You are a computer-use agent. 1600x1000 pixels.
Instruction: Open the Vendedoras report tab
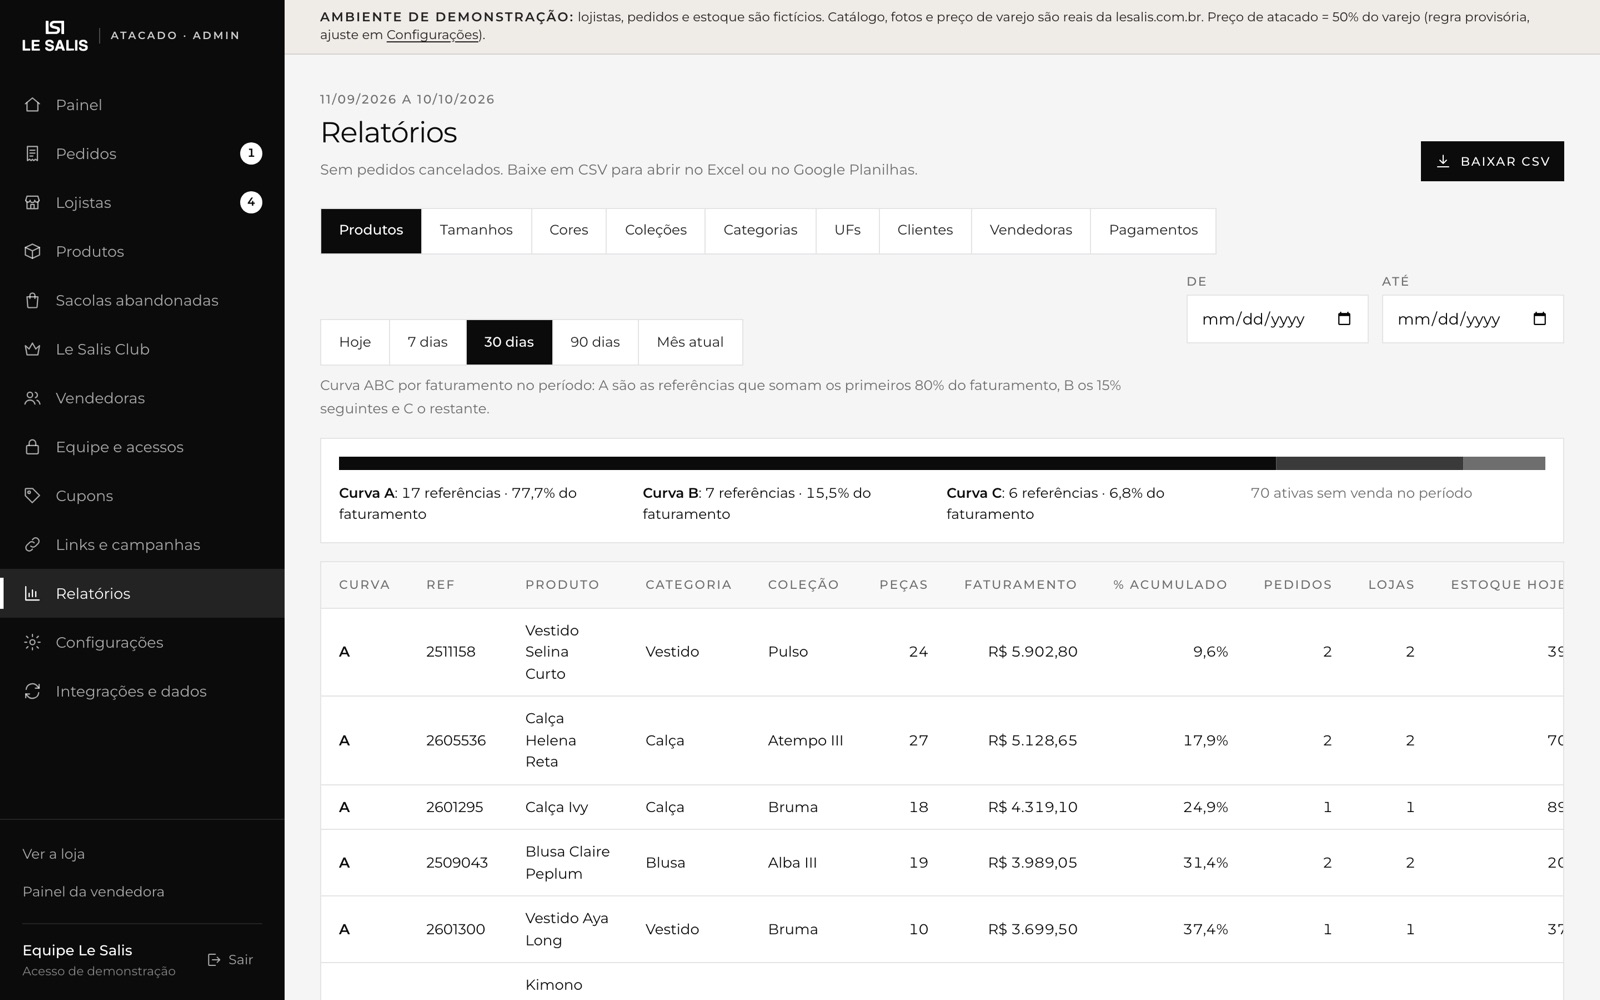click(1031, 230)
